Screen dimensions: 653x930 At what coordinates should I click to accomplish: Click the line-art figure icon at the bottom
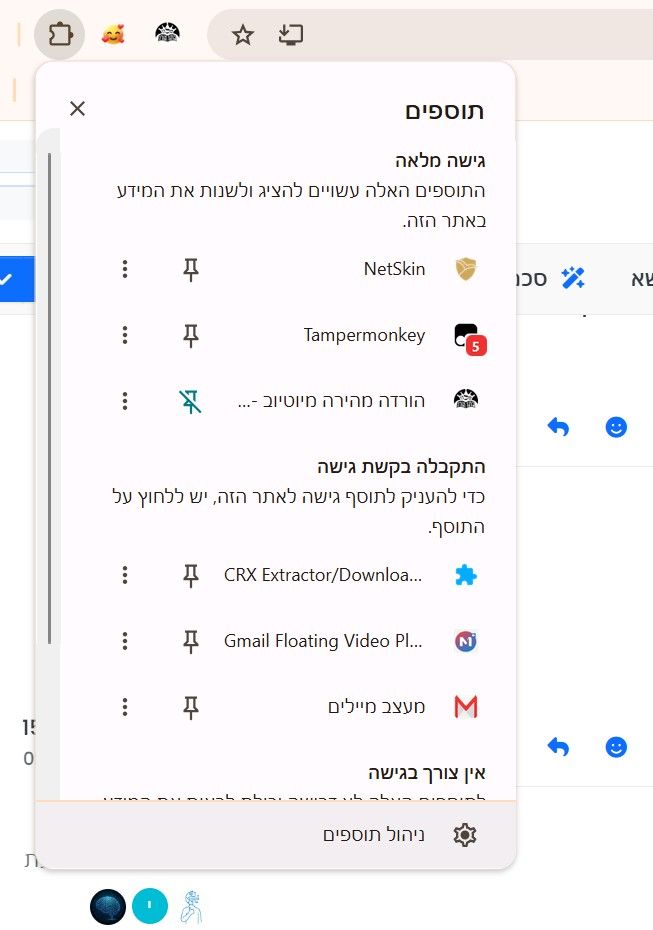point(191,907)
